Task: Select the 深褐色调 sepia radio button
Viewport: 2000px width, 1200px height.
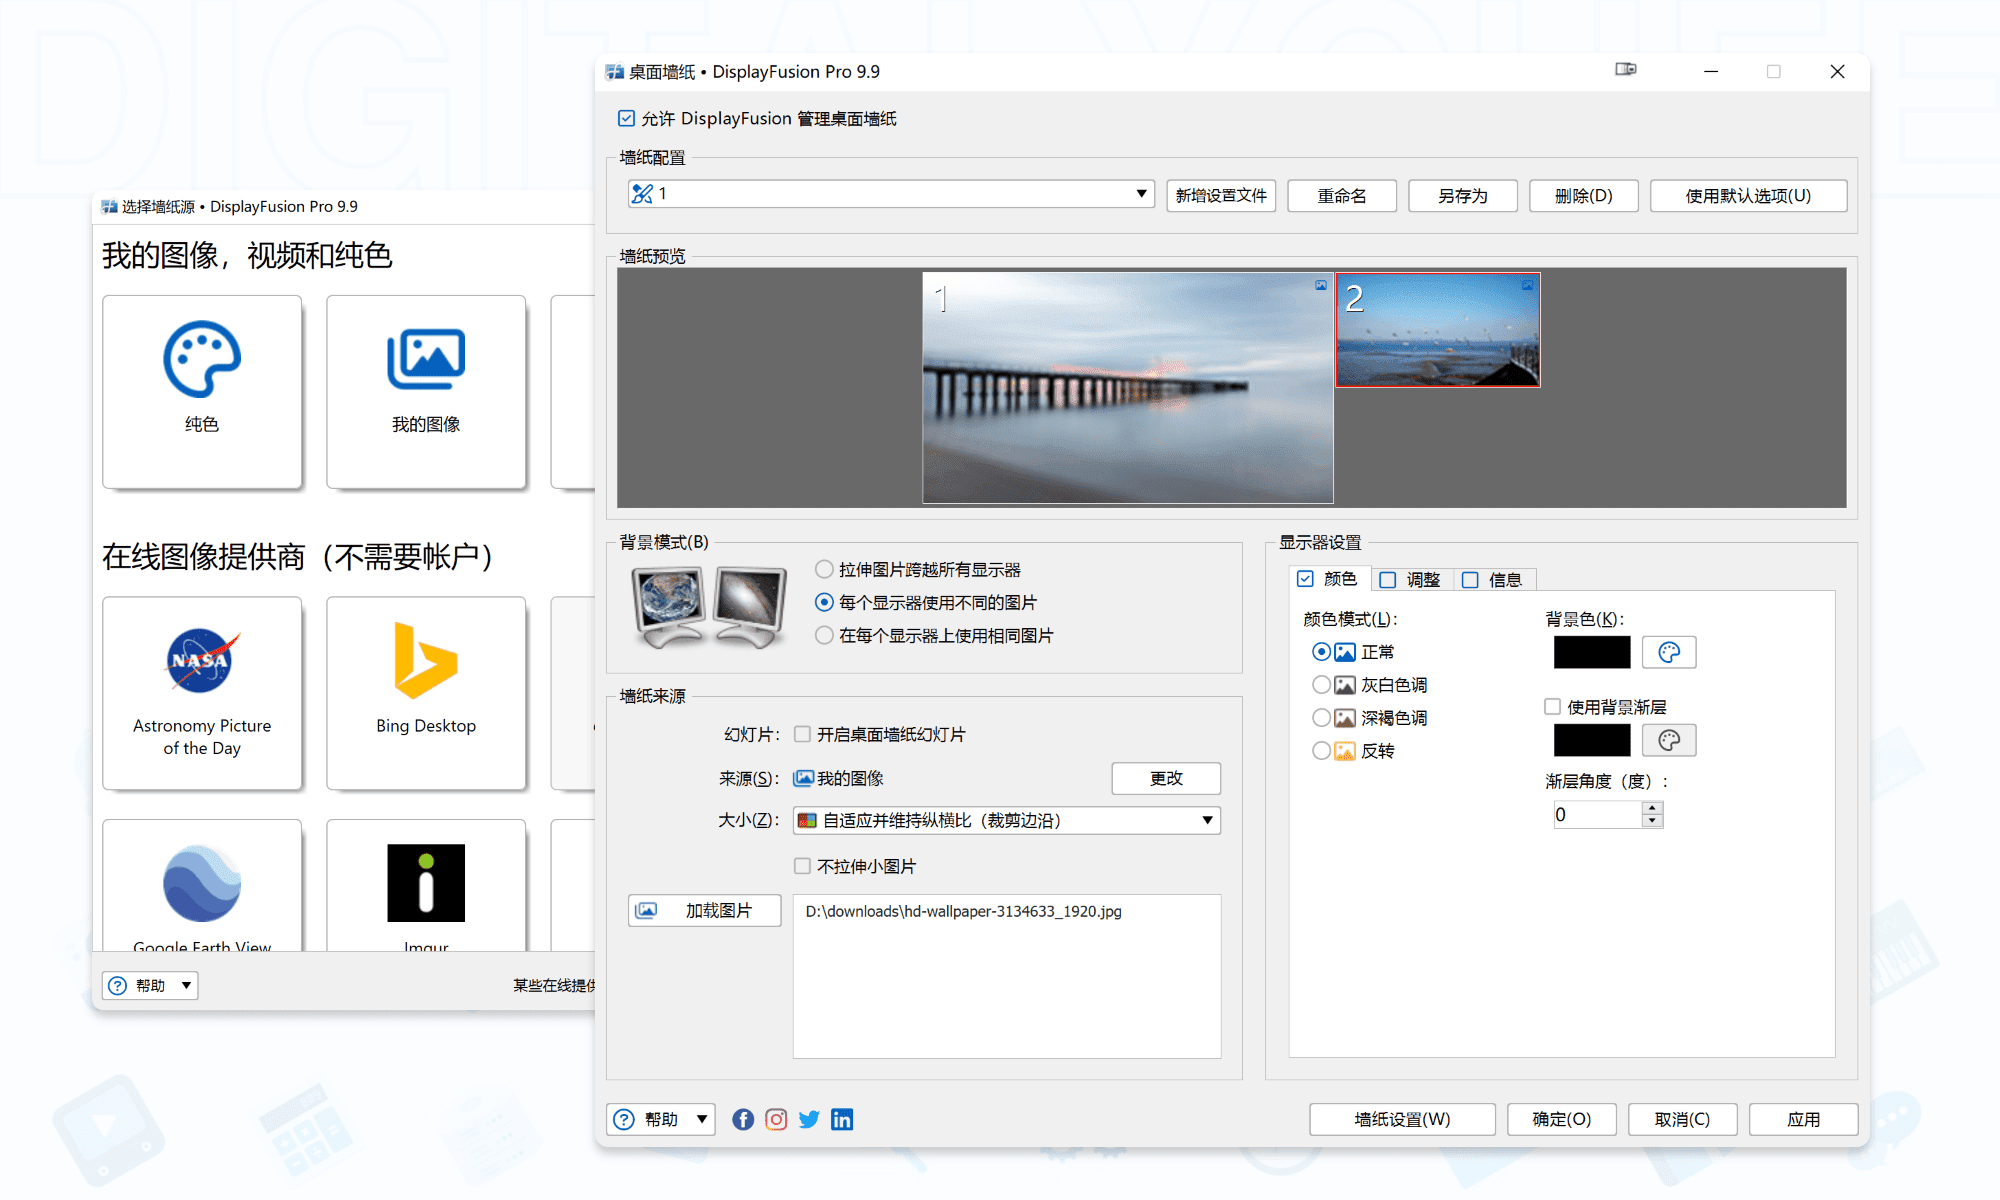Action: click(x=1320, y=717)
